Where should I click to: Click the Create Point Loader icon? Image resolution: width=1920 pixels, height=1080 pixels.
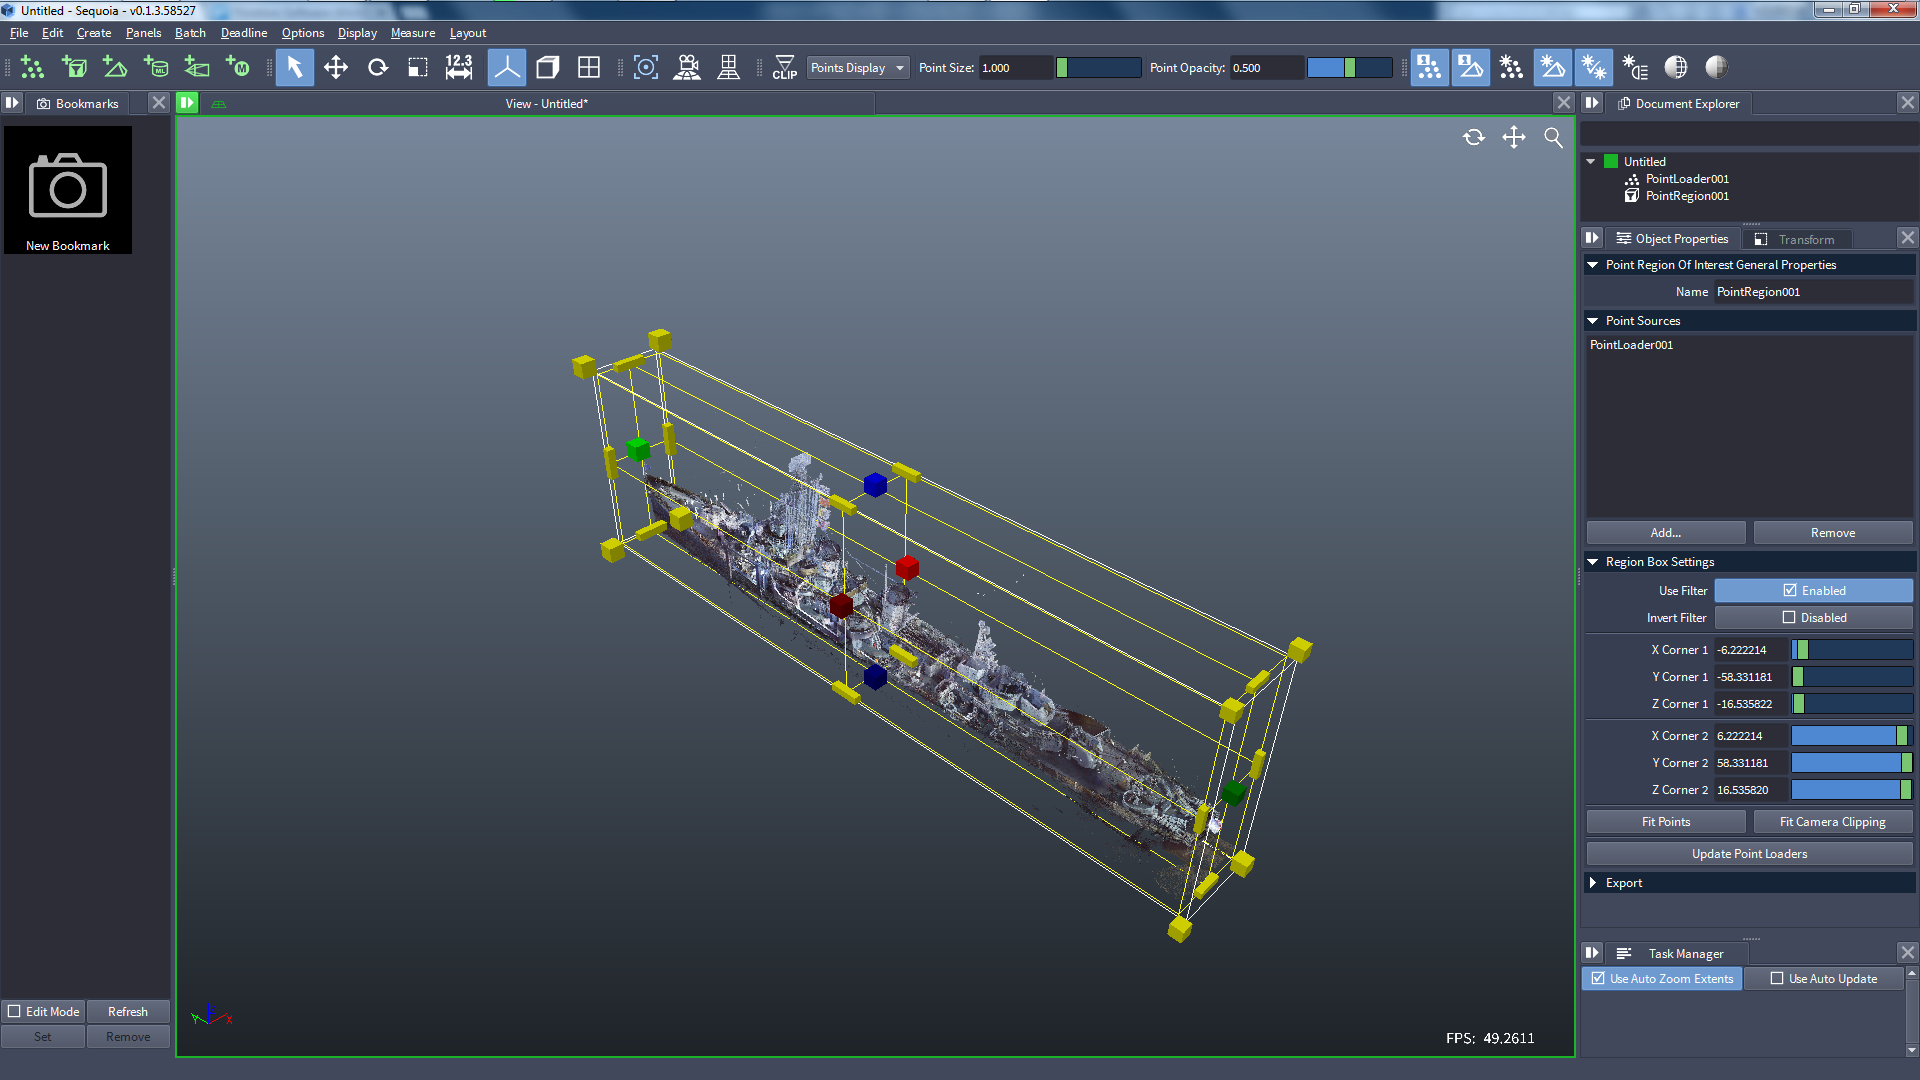pos(32,67)
